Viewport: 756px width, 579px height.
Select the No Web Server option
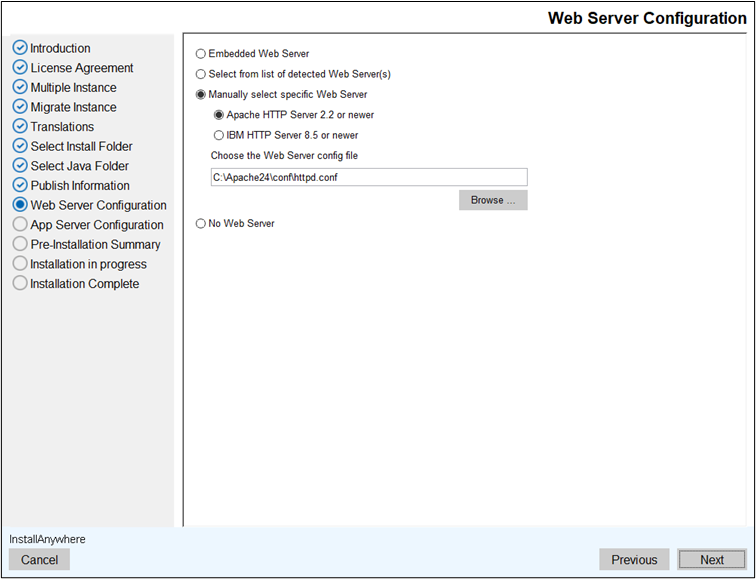click(201, 224)
